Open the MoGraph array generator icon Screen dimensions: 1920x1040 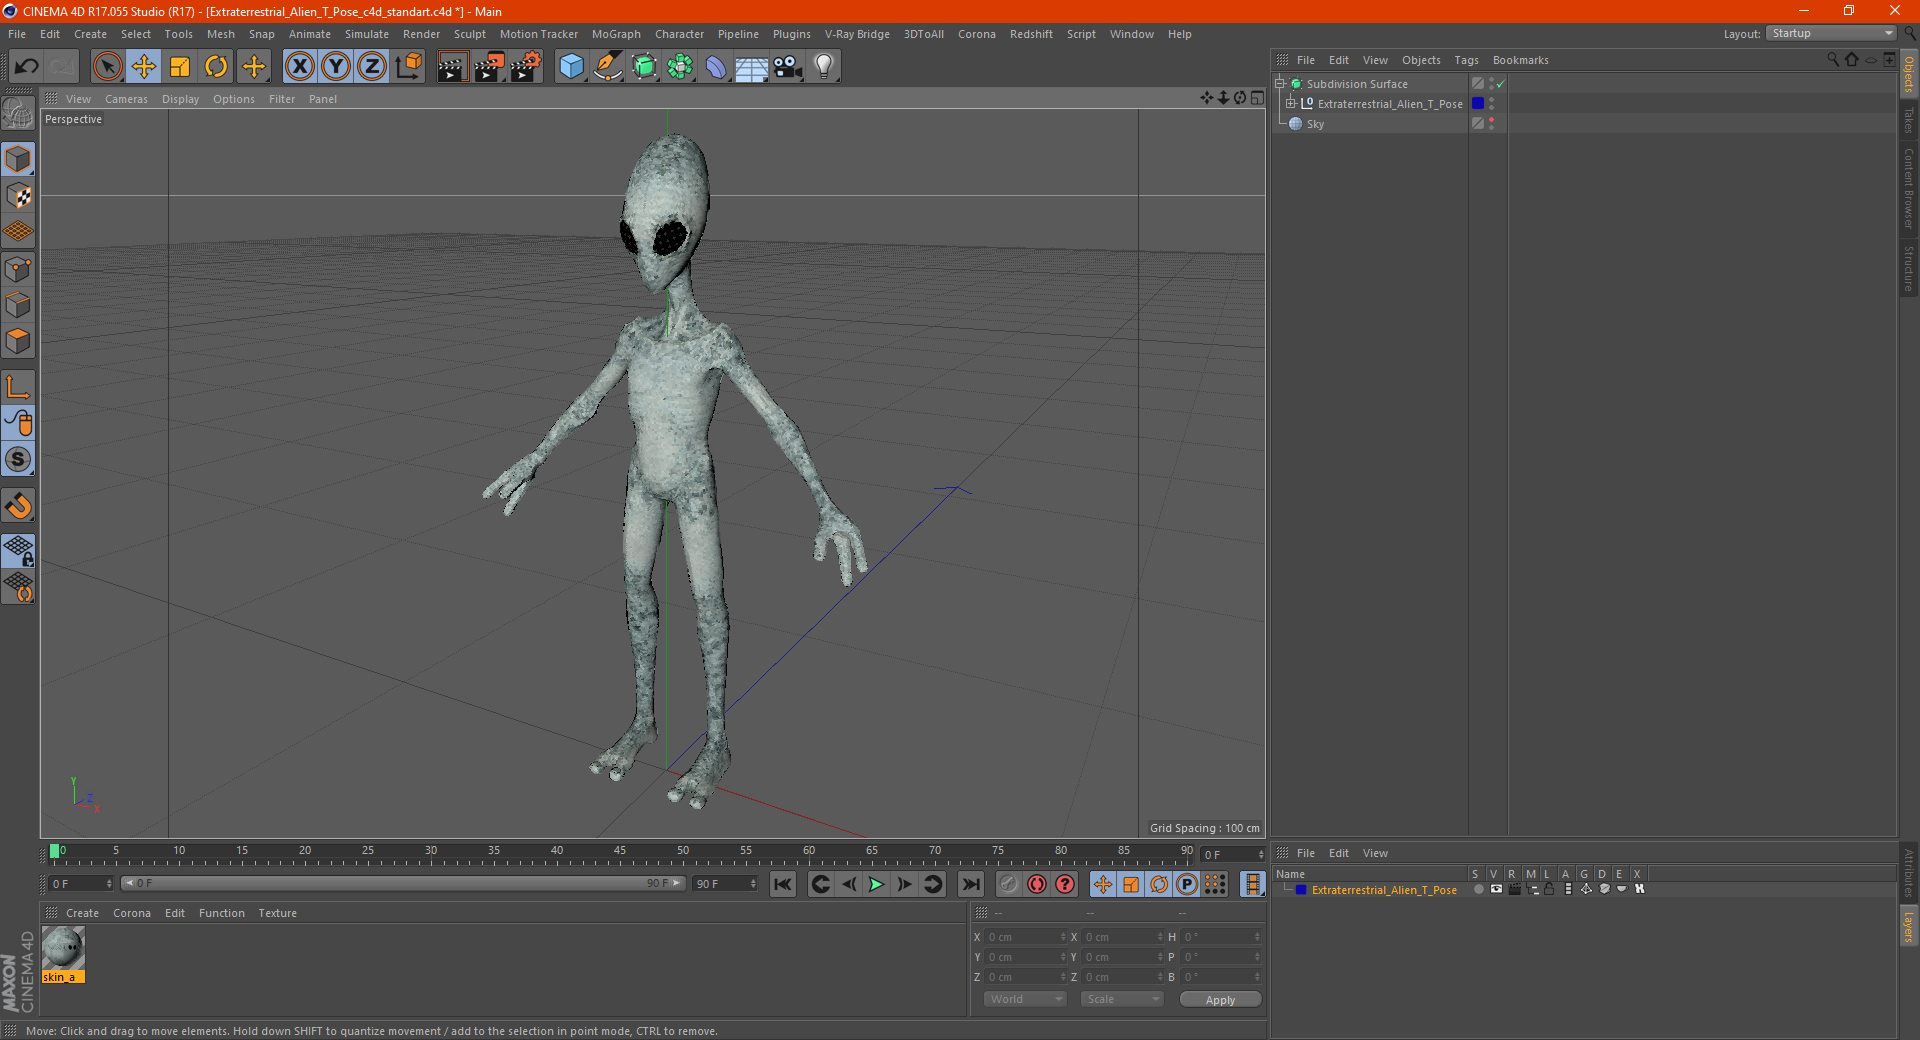680,67
